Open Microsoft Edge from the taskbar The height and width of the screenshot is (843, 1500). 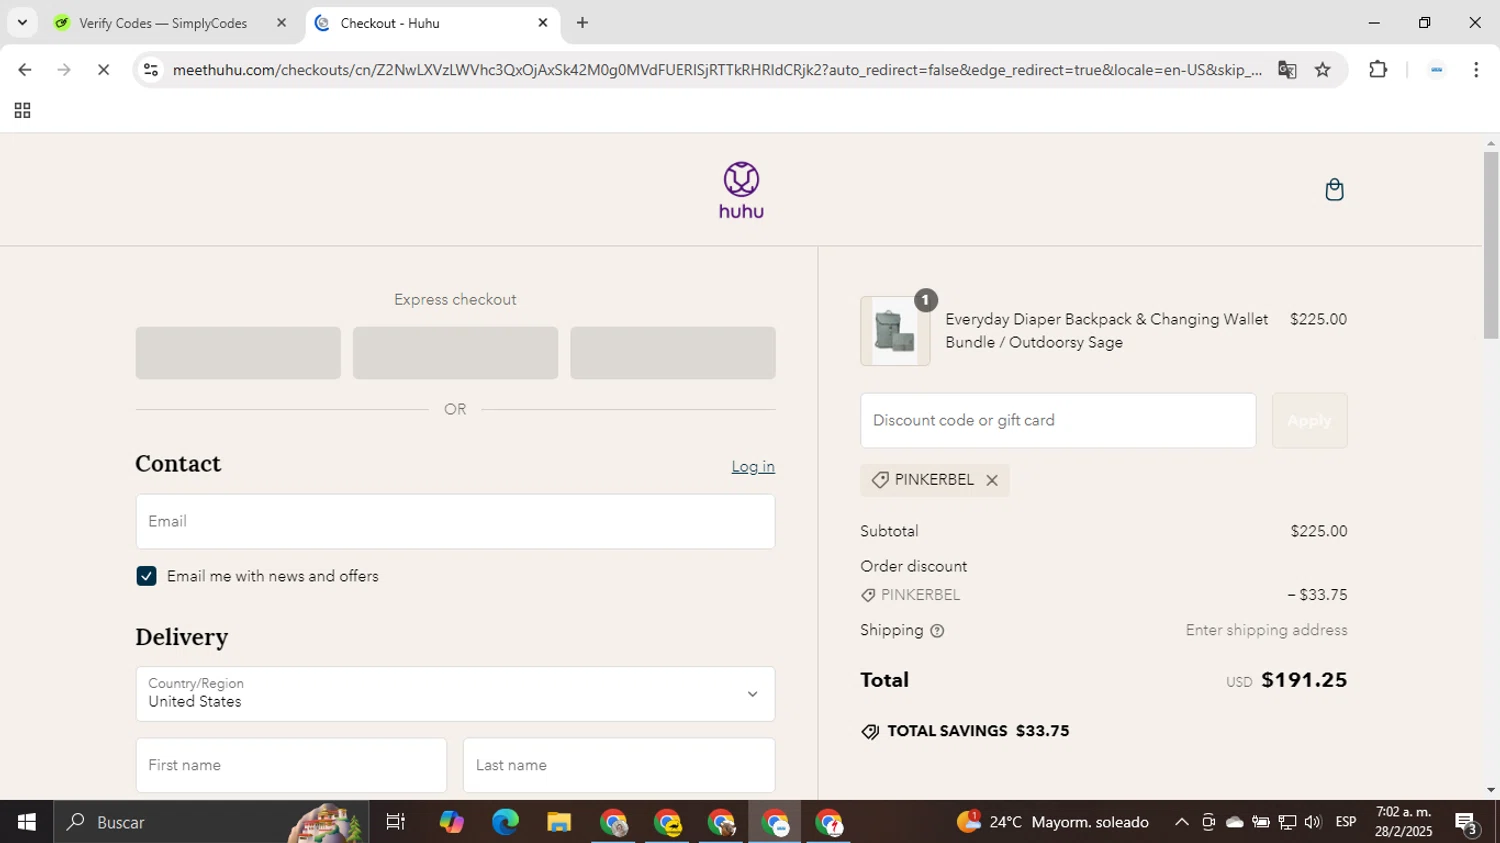(x=505, y=822)
